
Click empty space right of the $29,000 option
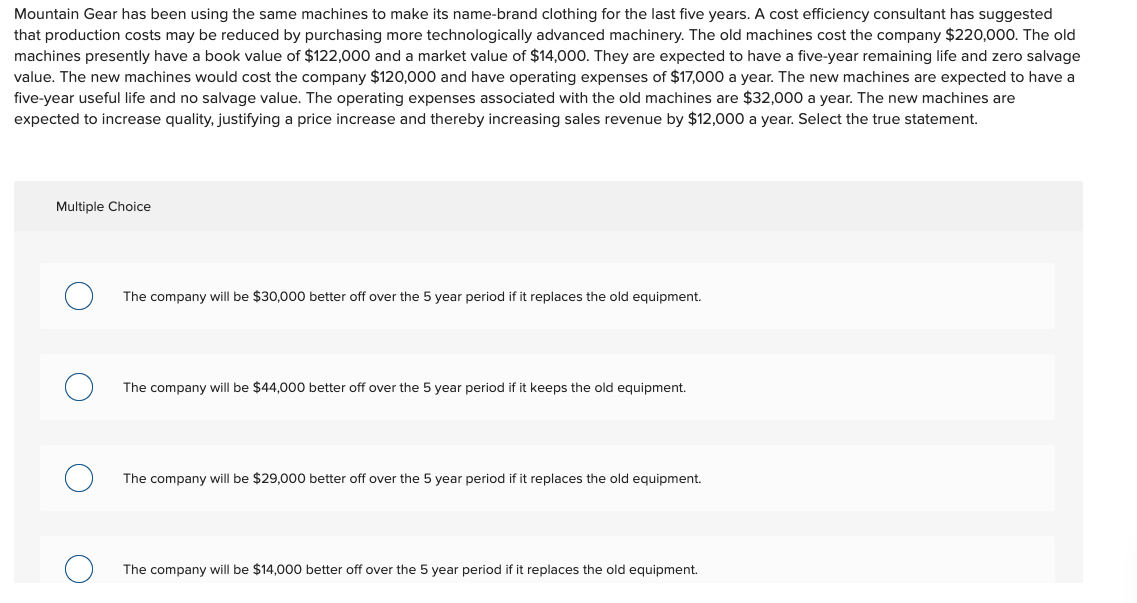877,478
